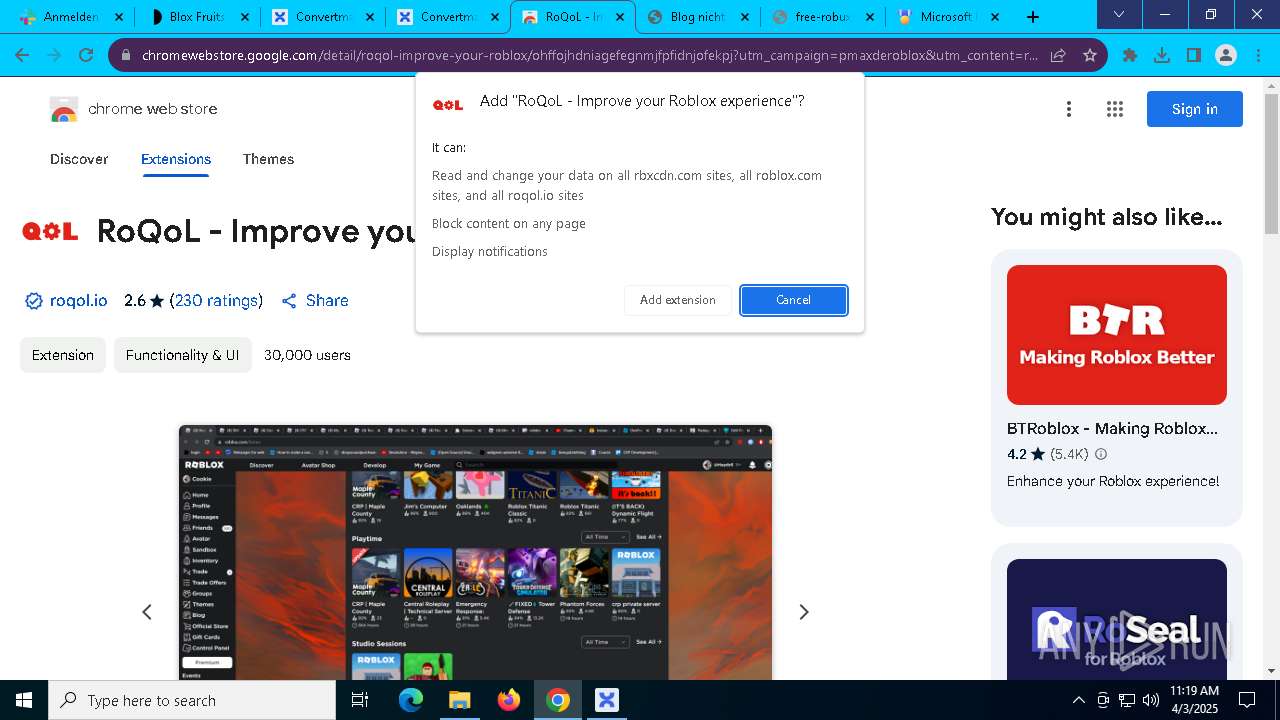The image size is (1280, 720).
Task: Open the Anmelden browser tab
Action: click(x=71, y=17)
